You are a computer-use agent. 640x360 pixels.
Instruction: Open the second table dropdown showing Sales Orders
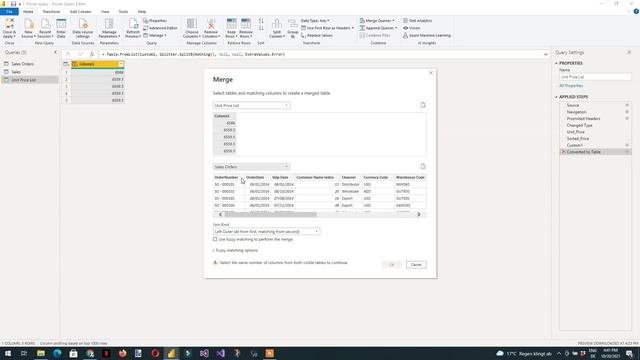pos(251,167)
